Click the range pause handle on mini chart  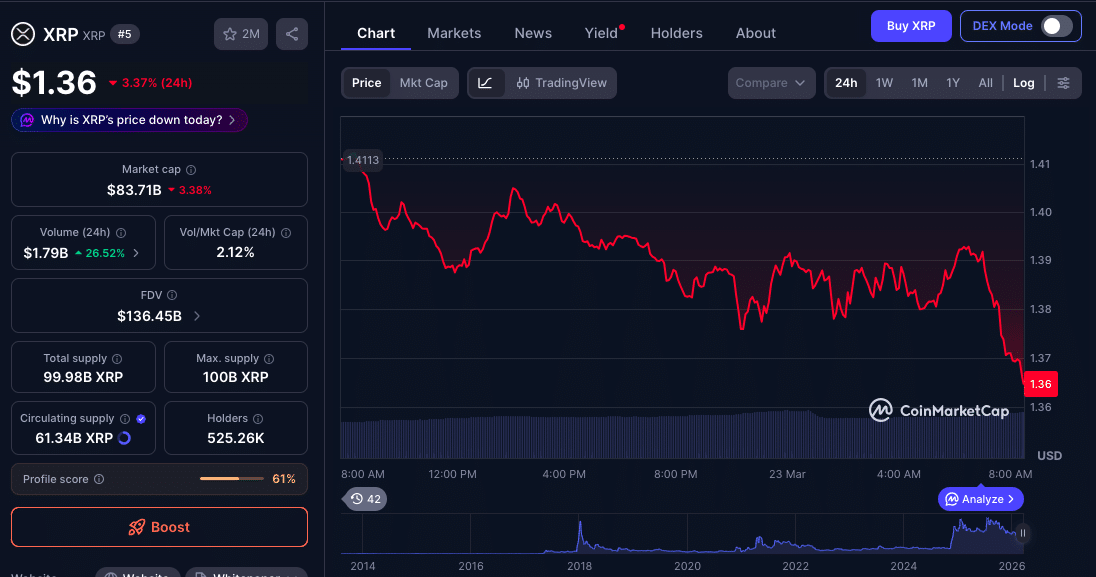click(1023, 533)
